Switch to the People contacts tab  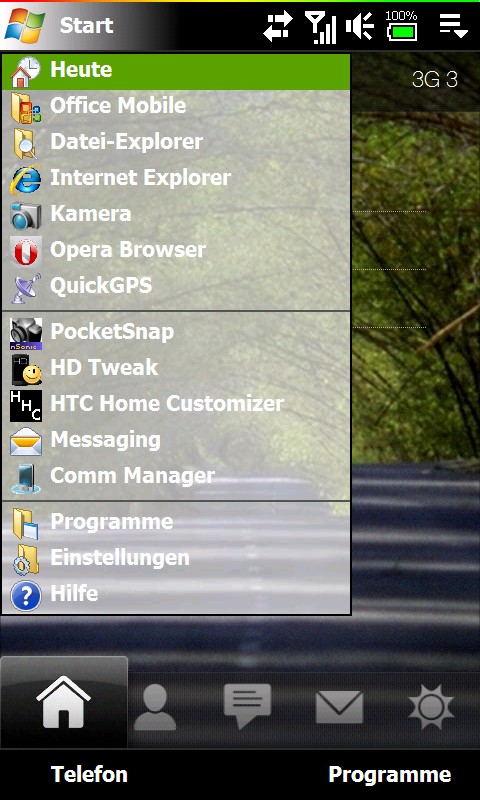[155, 707]
